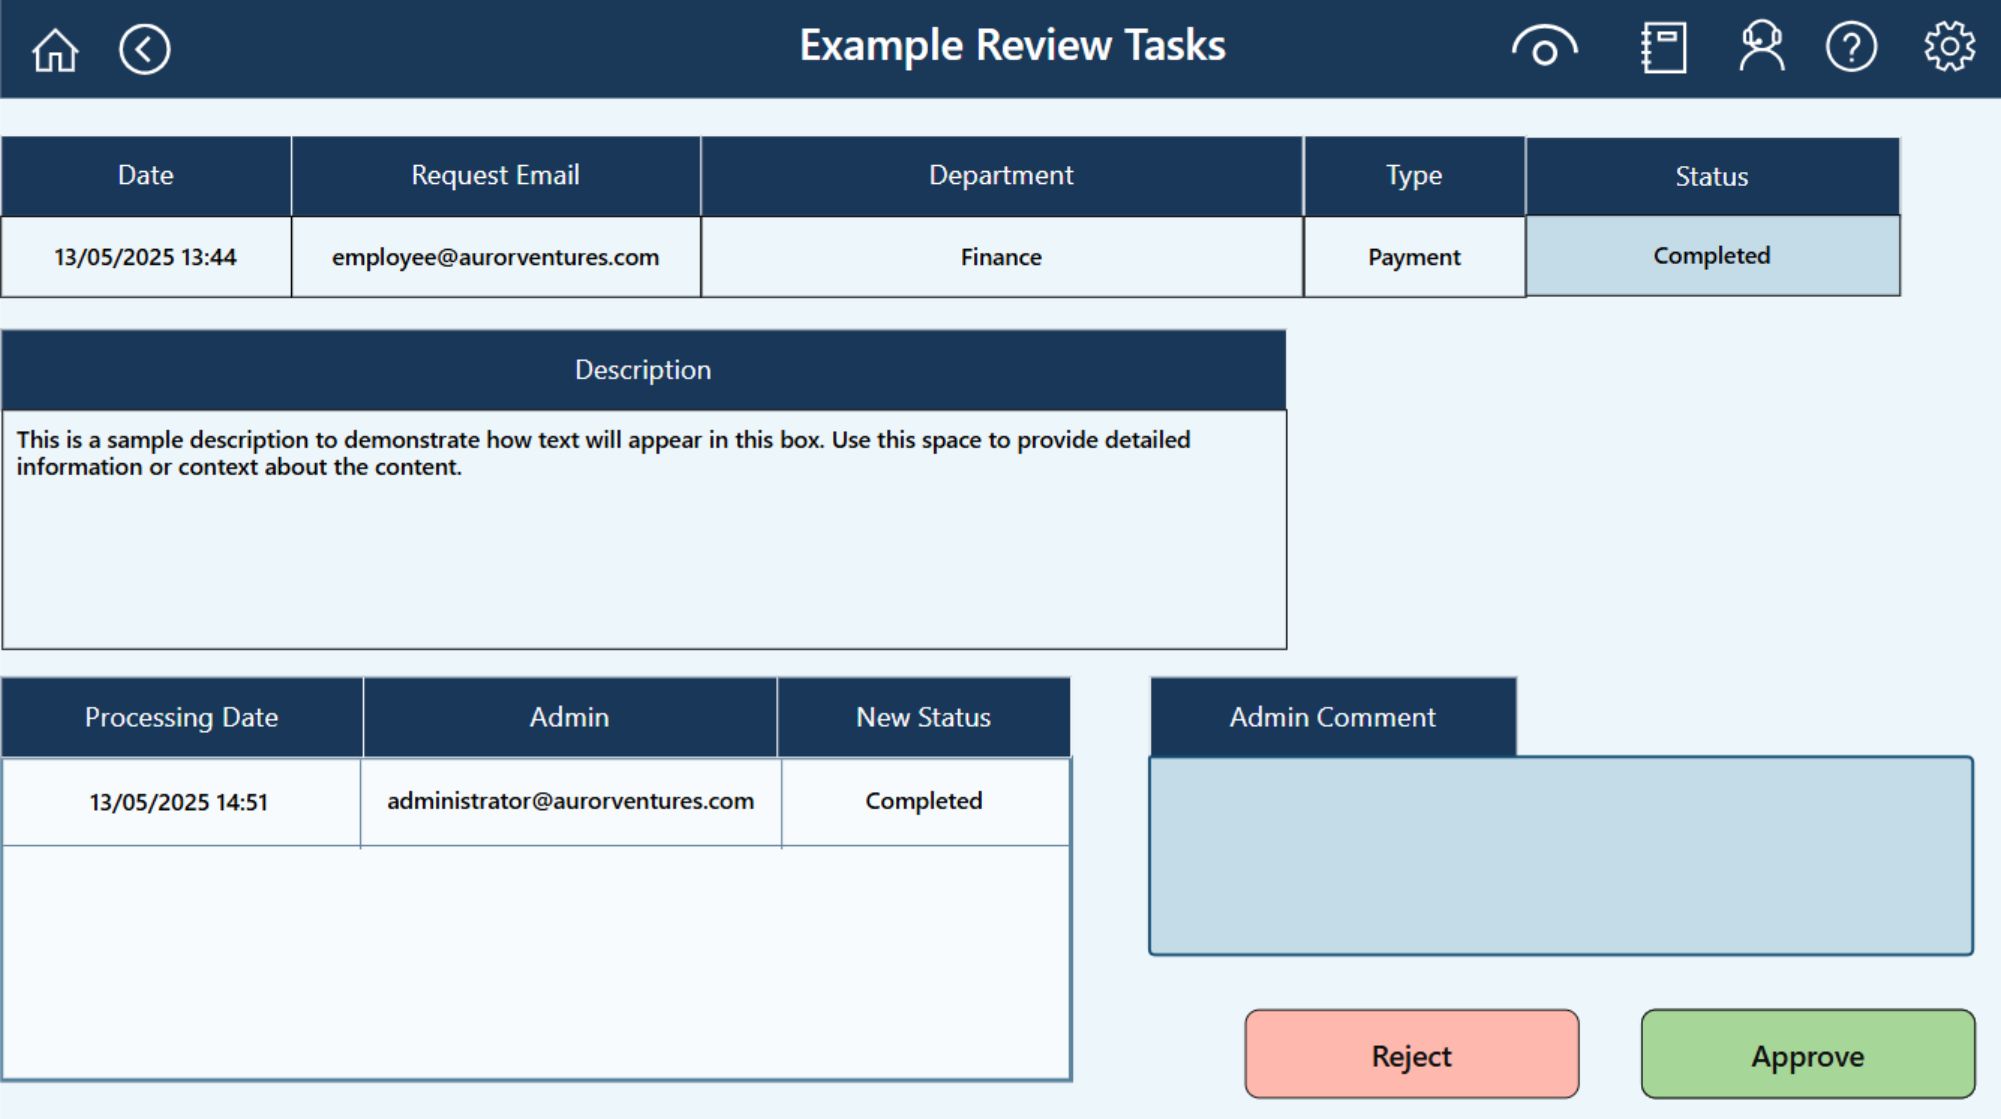Click the employee@aurorventures.com request email
This screenshot has width=2001, height=1119.
click(x=495, y=257)
